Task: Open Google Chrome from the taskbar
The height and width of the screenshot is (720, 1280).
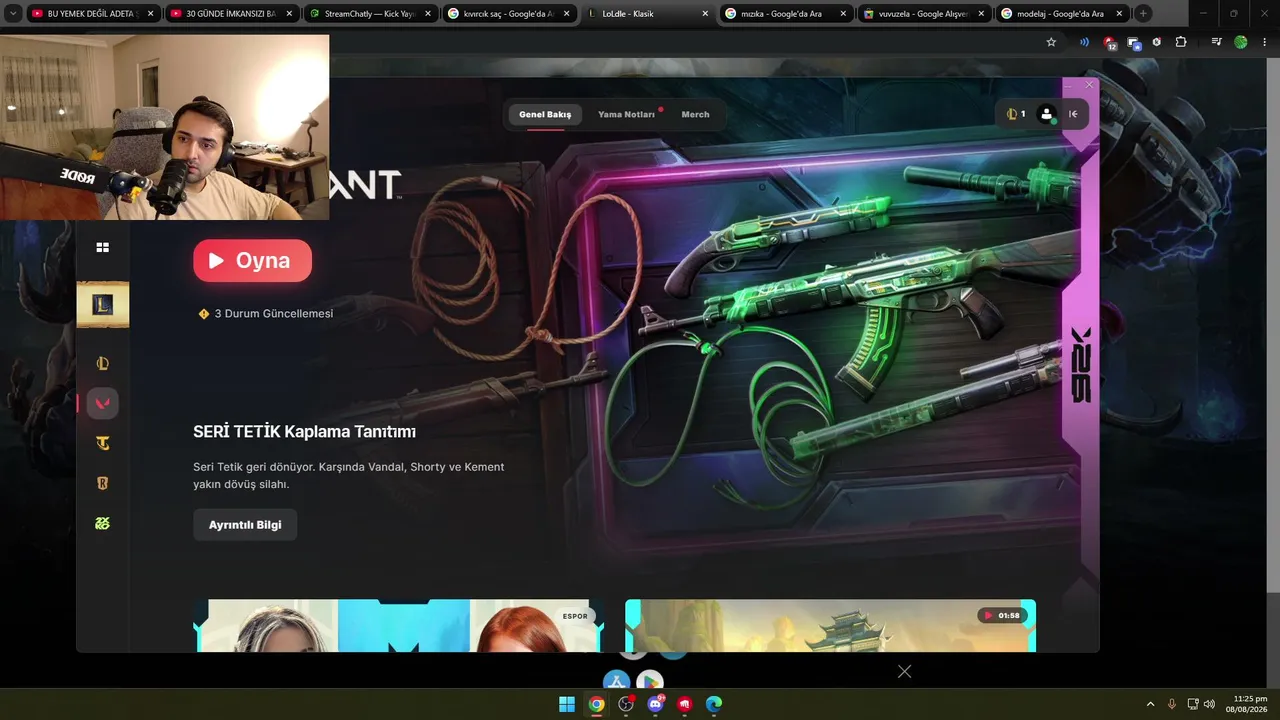Action: pyautogui.click(x=596, y=704)
